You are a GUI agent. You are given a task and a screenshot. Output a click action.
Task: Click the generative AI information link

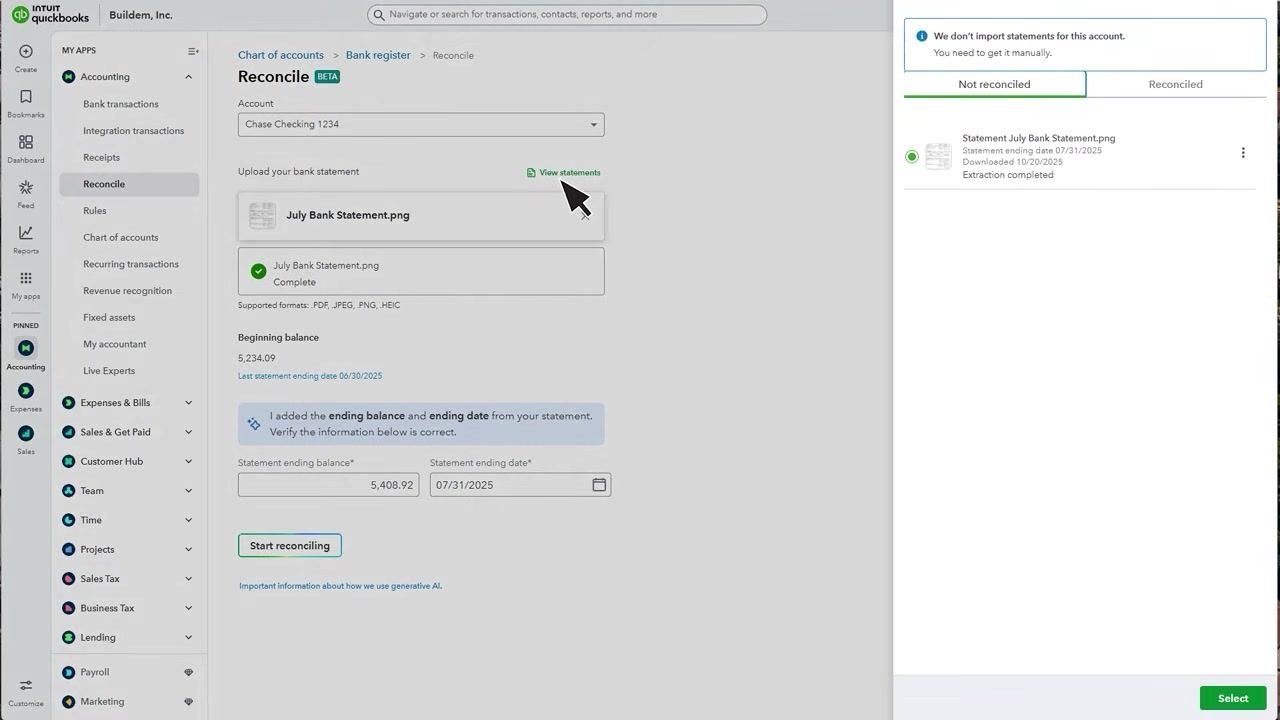tap(340, 586)
